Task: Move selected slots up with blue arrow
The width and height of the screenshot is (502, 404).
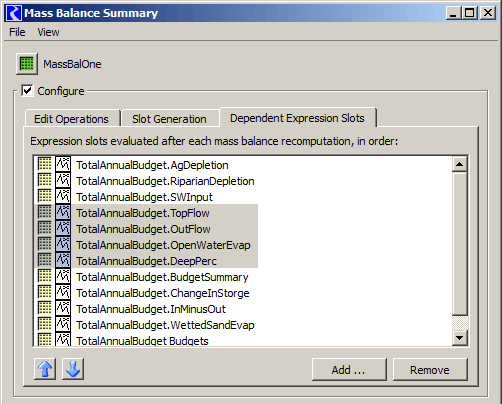Action: 45,369
